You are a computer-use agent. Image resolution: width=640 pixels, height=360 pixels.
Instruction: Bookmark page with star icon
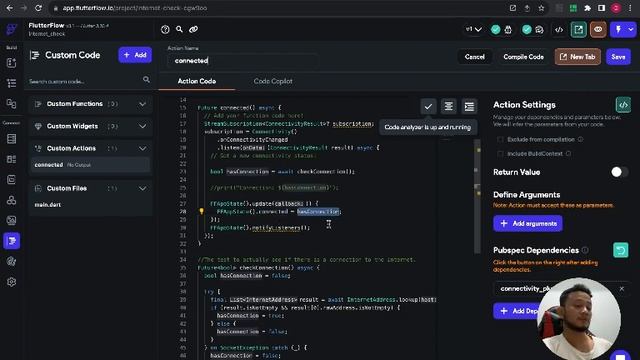point(541,8)
